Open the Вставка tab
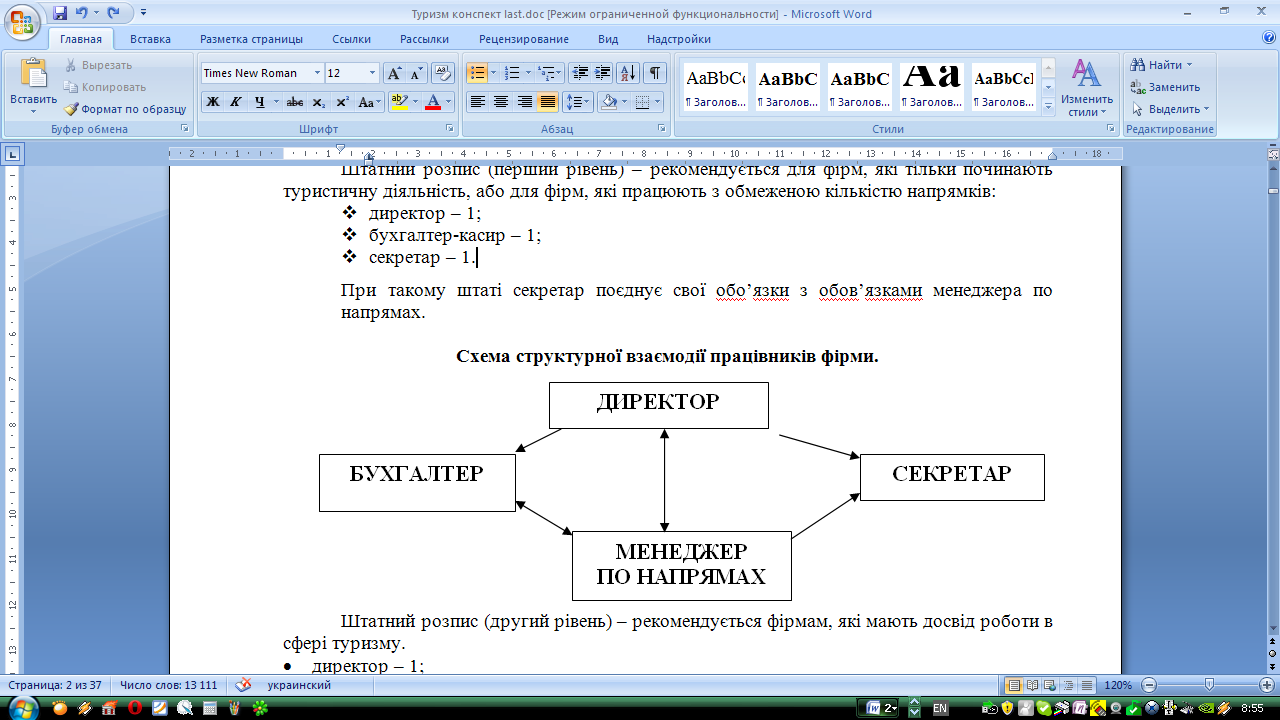This screenshot has width=1280, height=720. (150, 39)
